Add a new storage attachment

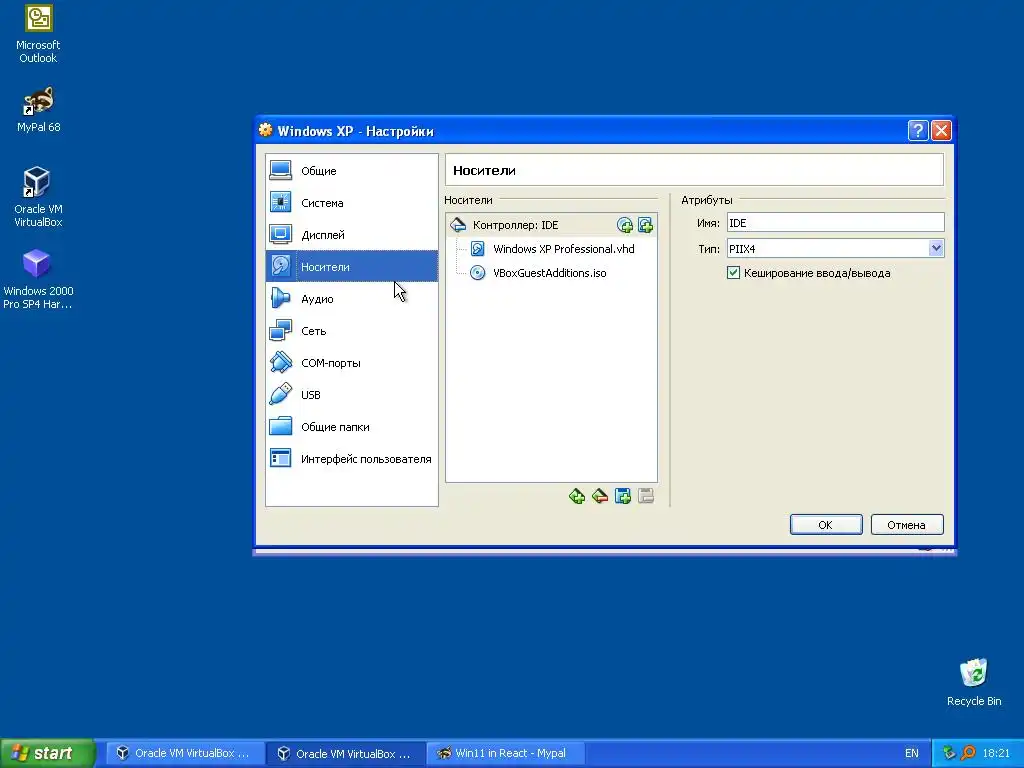(x=623, y=496)
